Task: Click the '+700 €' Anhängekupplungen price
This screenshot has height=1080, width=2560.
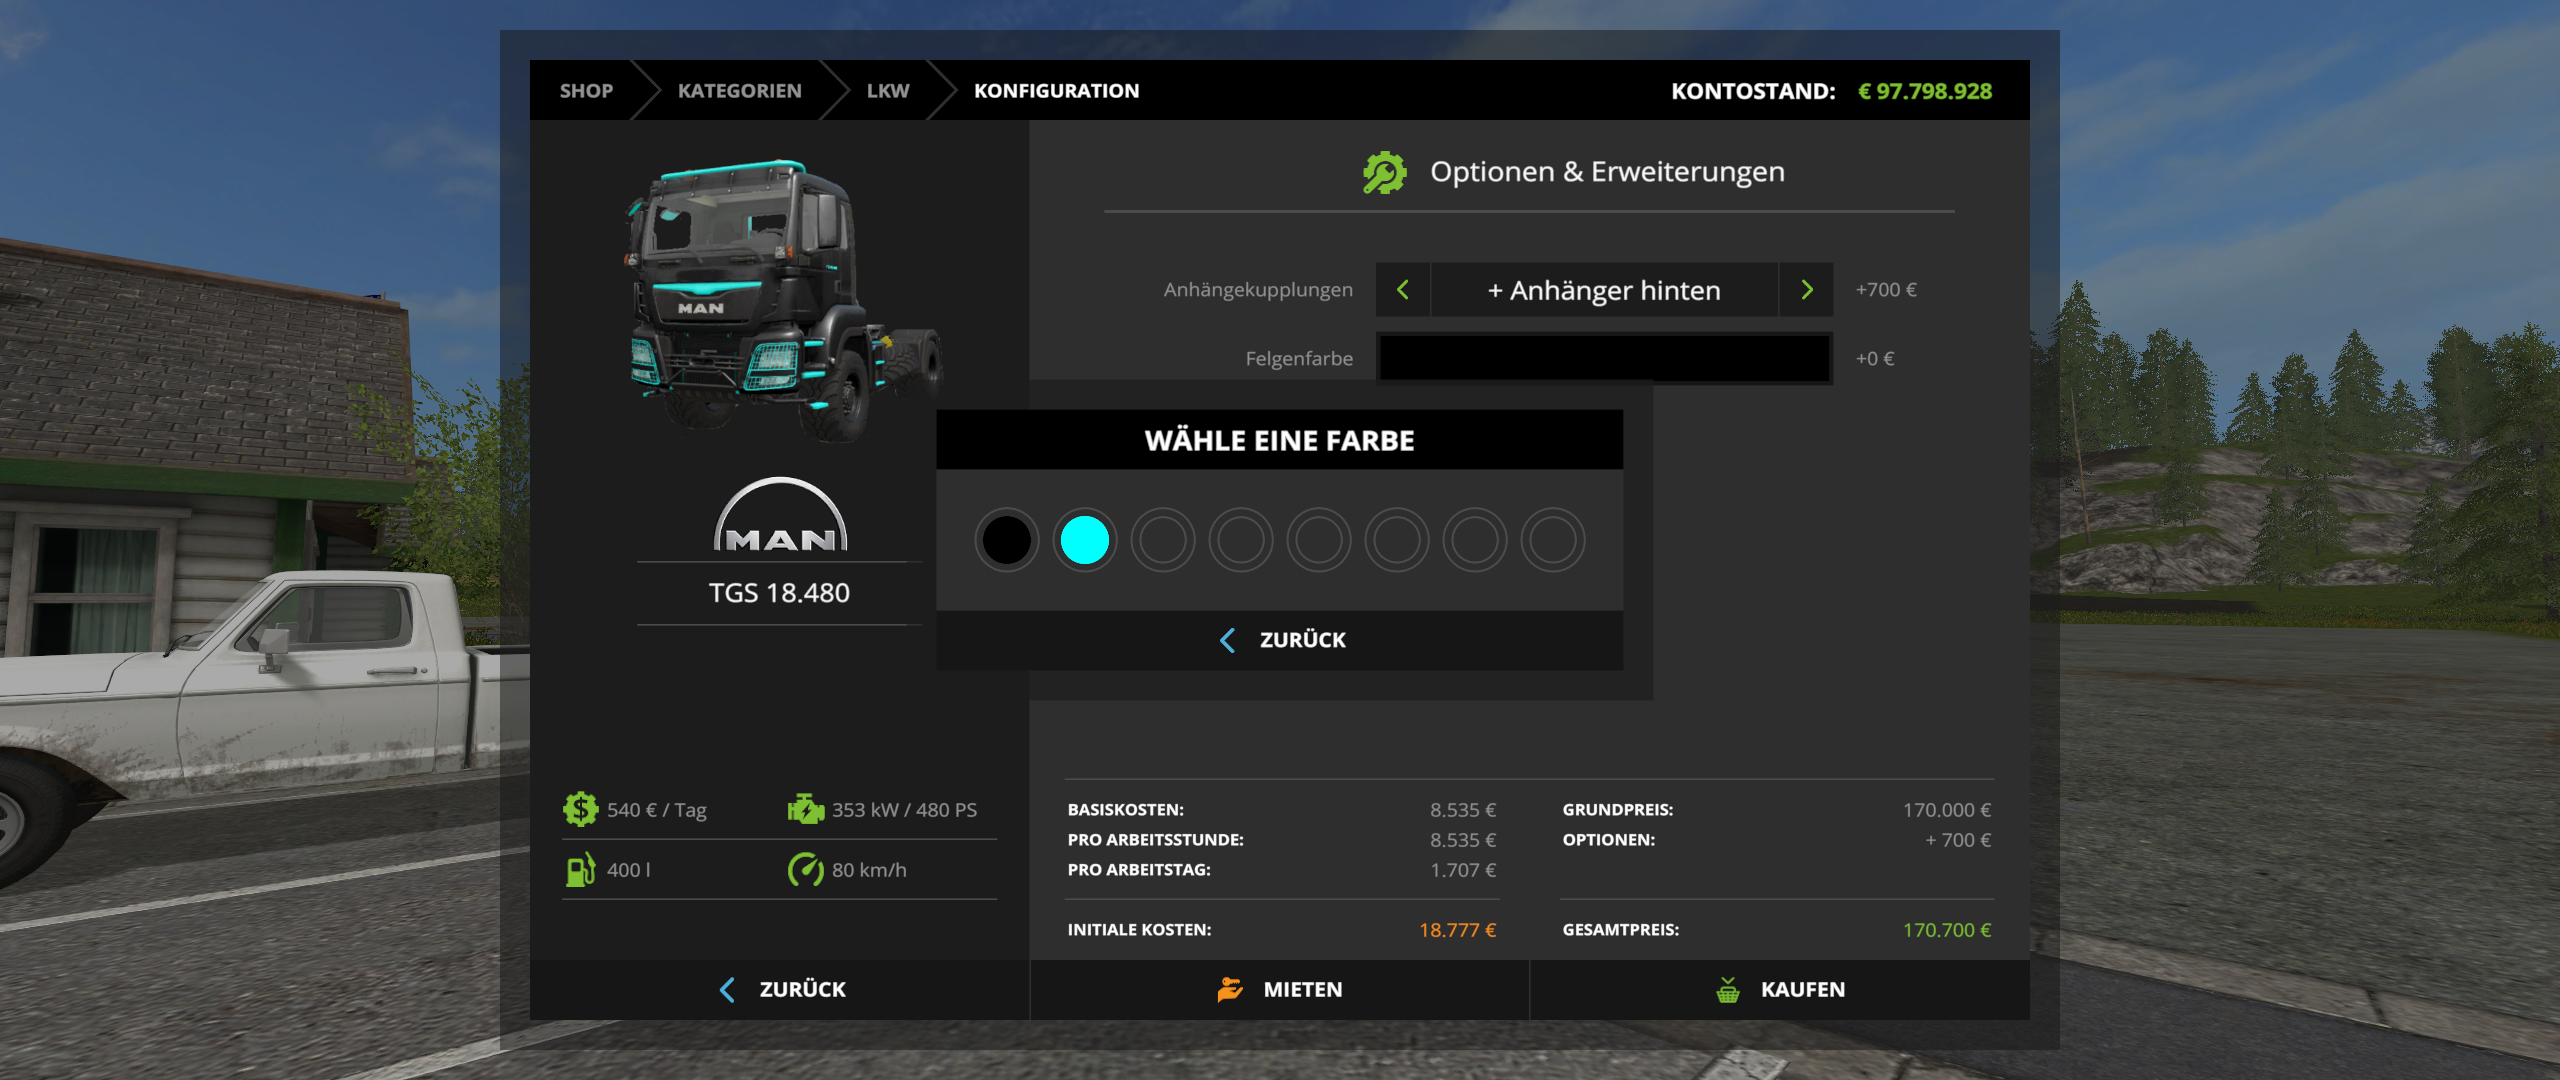Action: pyautogui.click(x=1886, y=290)
